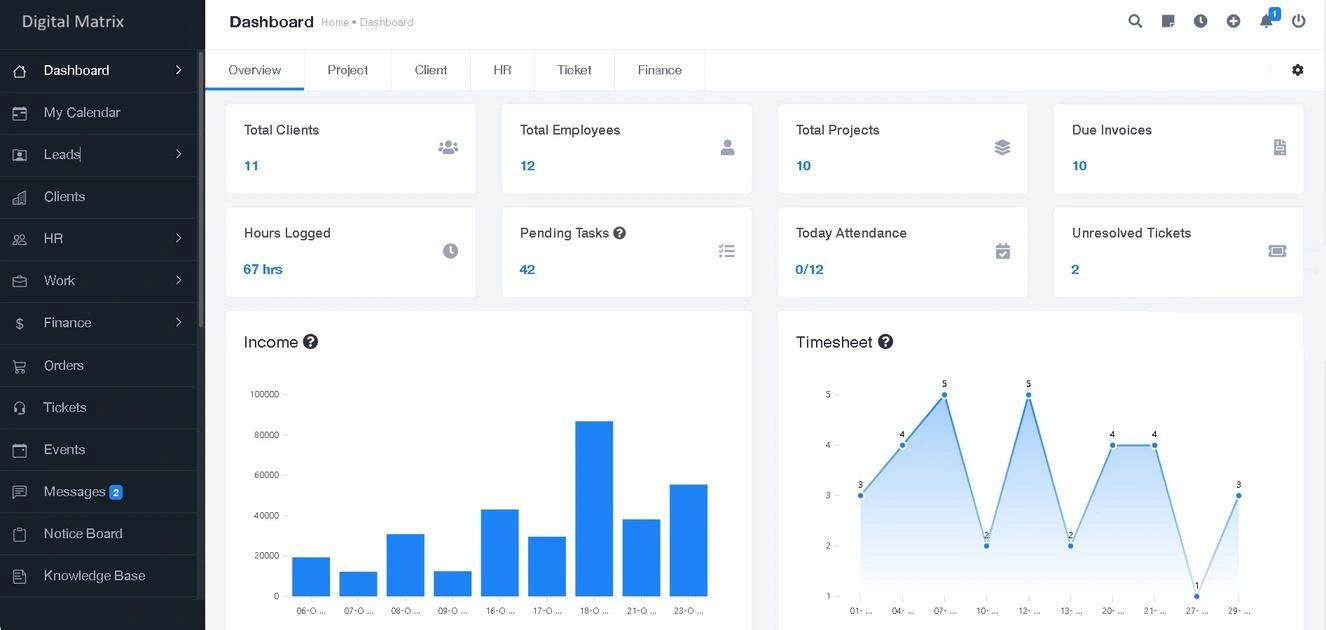Open Knowledge Base in sidebar
This screenshot has height=630, width=1326.
point(98,576)
